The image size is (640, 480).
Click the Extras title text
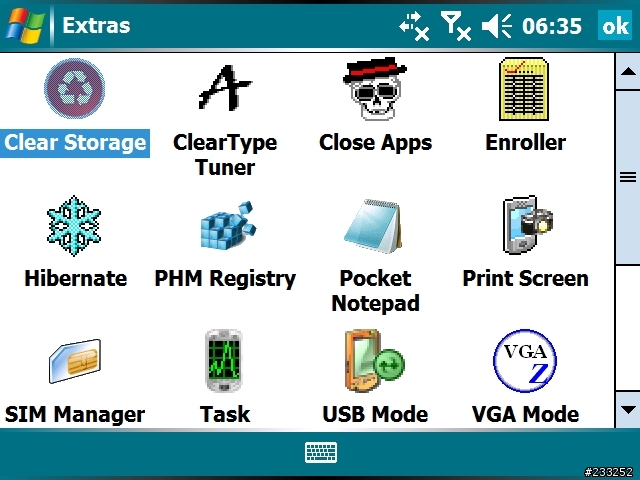coord(96,26)
